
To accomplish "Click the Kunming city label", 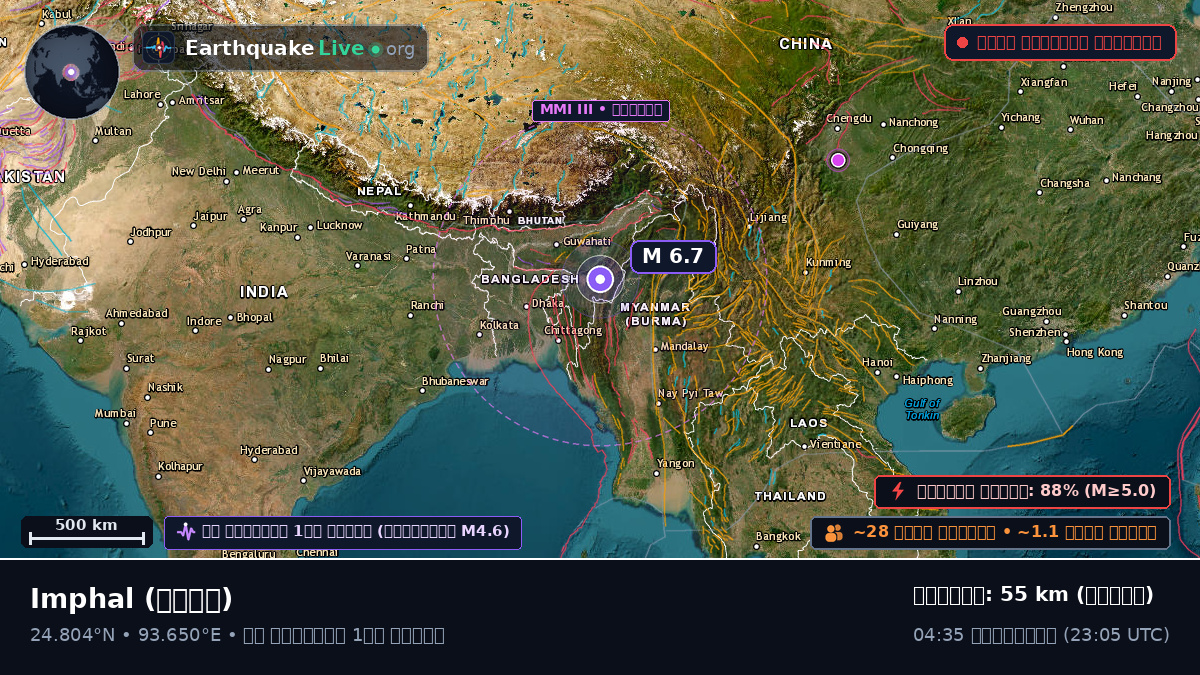I will tap(828, 263).
